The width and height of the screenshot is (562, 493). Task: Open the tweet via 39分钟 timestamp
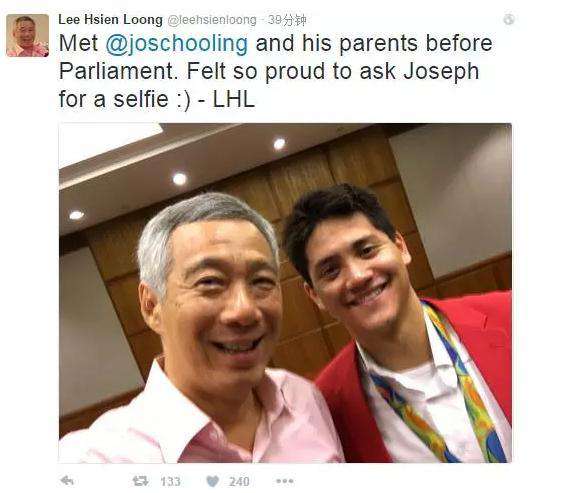point(287,20)
